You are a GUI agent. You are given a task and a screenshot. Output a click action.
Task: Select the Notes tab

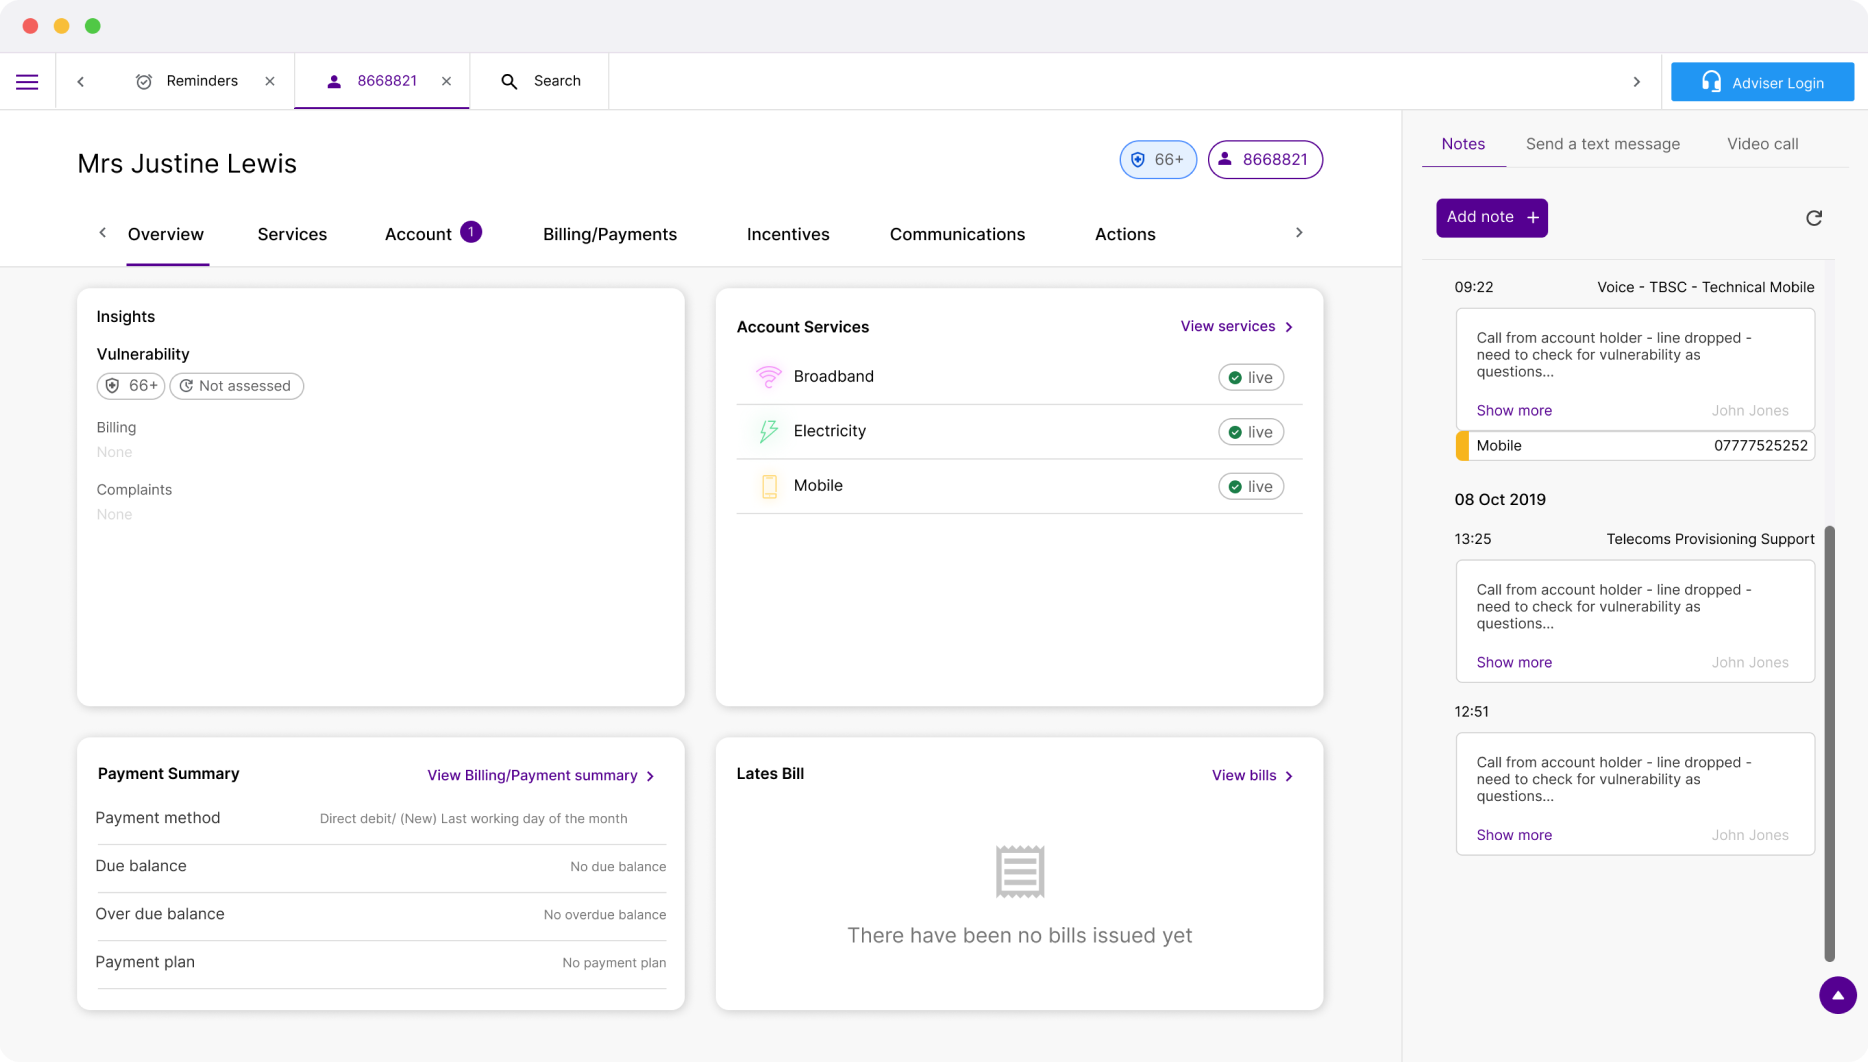pyautogui.click(x=1463, y=144)
